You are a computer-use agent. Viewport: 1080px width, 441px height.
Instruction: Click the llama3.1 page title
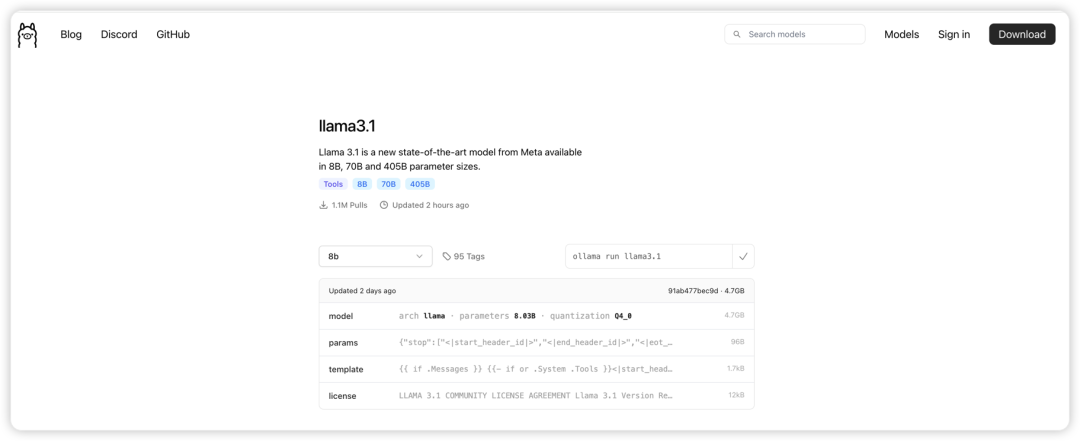[x=347, y=126]
